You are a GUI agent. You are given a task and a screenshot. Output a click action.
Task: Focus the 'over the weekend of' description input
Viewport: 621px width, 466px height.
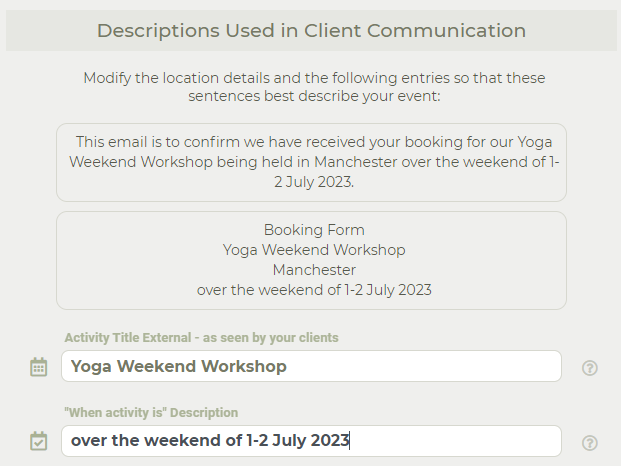[x=311, y=441]
